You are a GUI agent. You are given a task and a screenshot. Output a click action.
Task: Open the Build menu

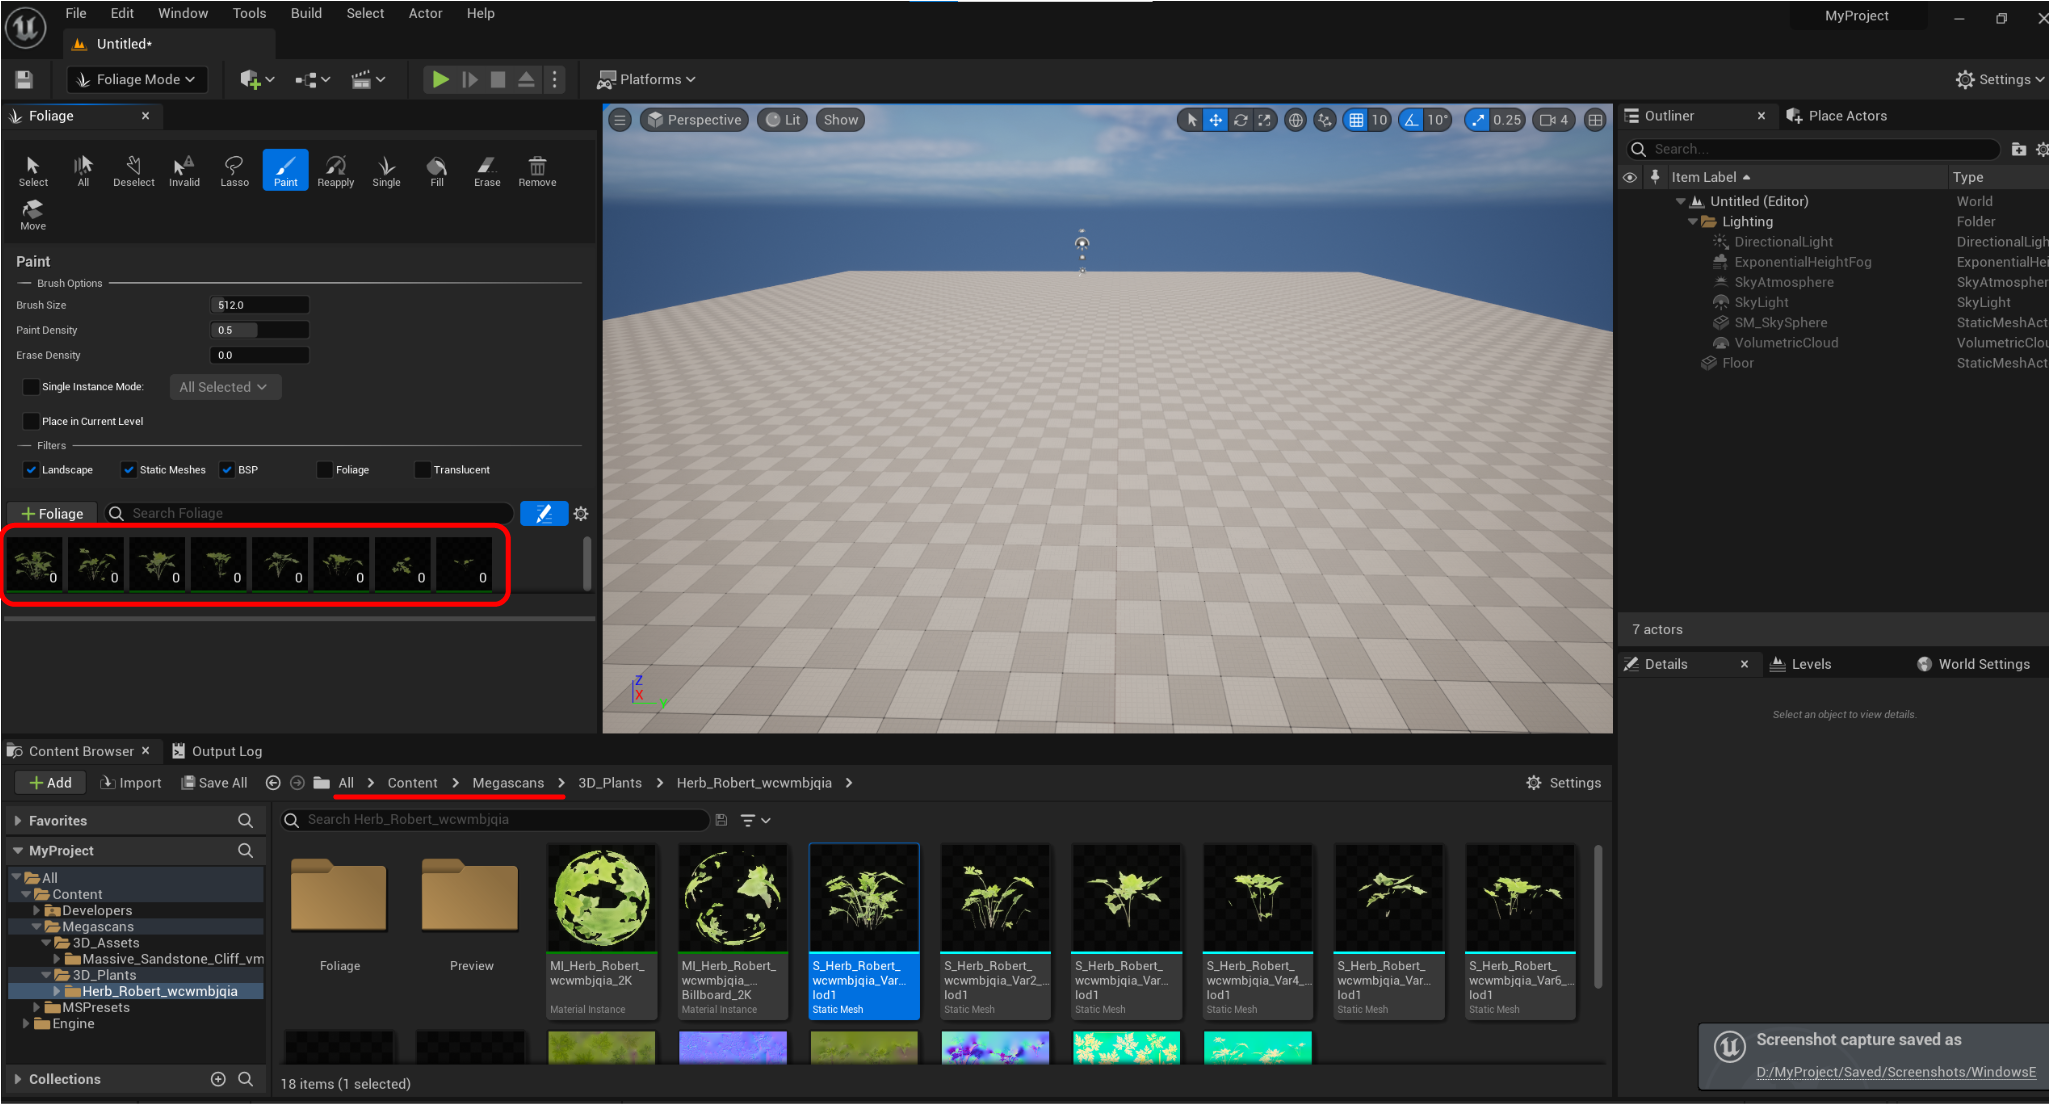(x=306, y=13)
